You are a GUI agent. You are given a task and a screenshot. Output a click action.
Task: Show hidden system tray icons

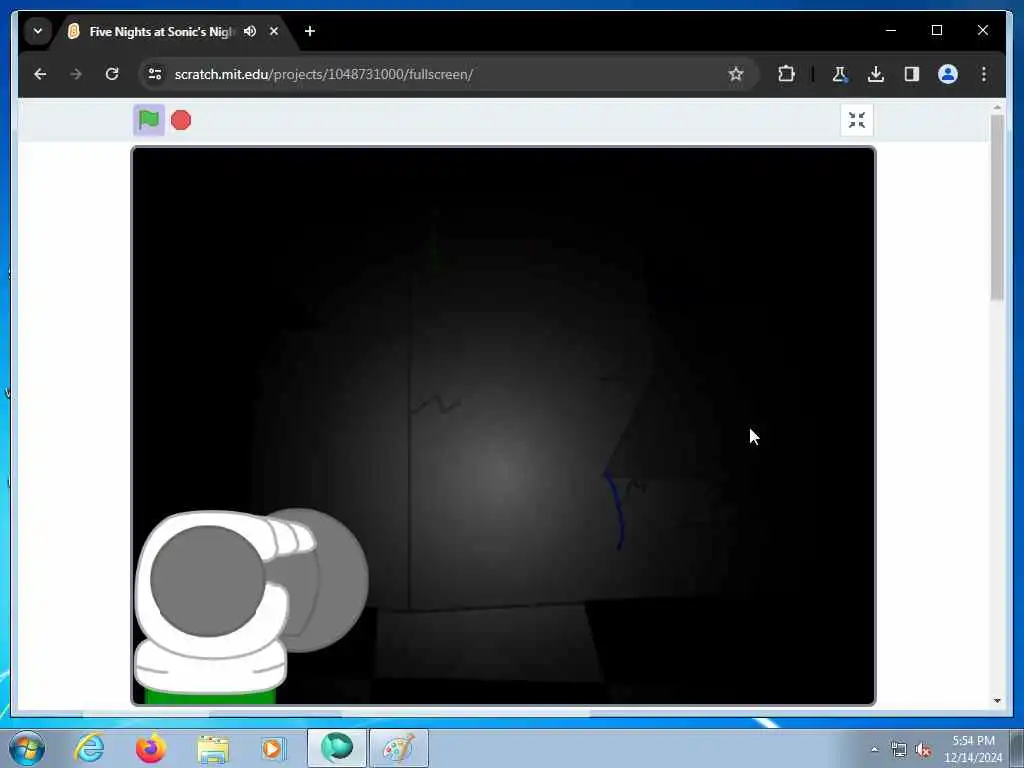point(874,749)
